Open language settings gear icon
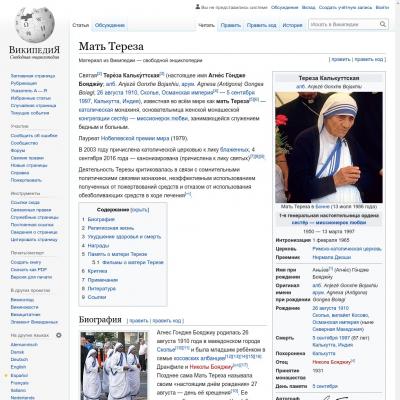The height and width of the screenshot is (400, 400). pos(59,335)
